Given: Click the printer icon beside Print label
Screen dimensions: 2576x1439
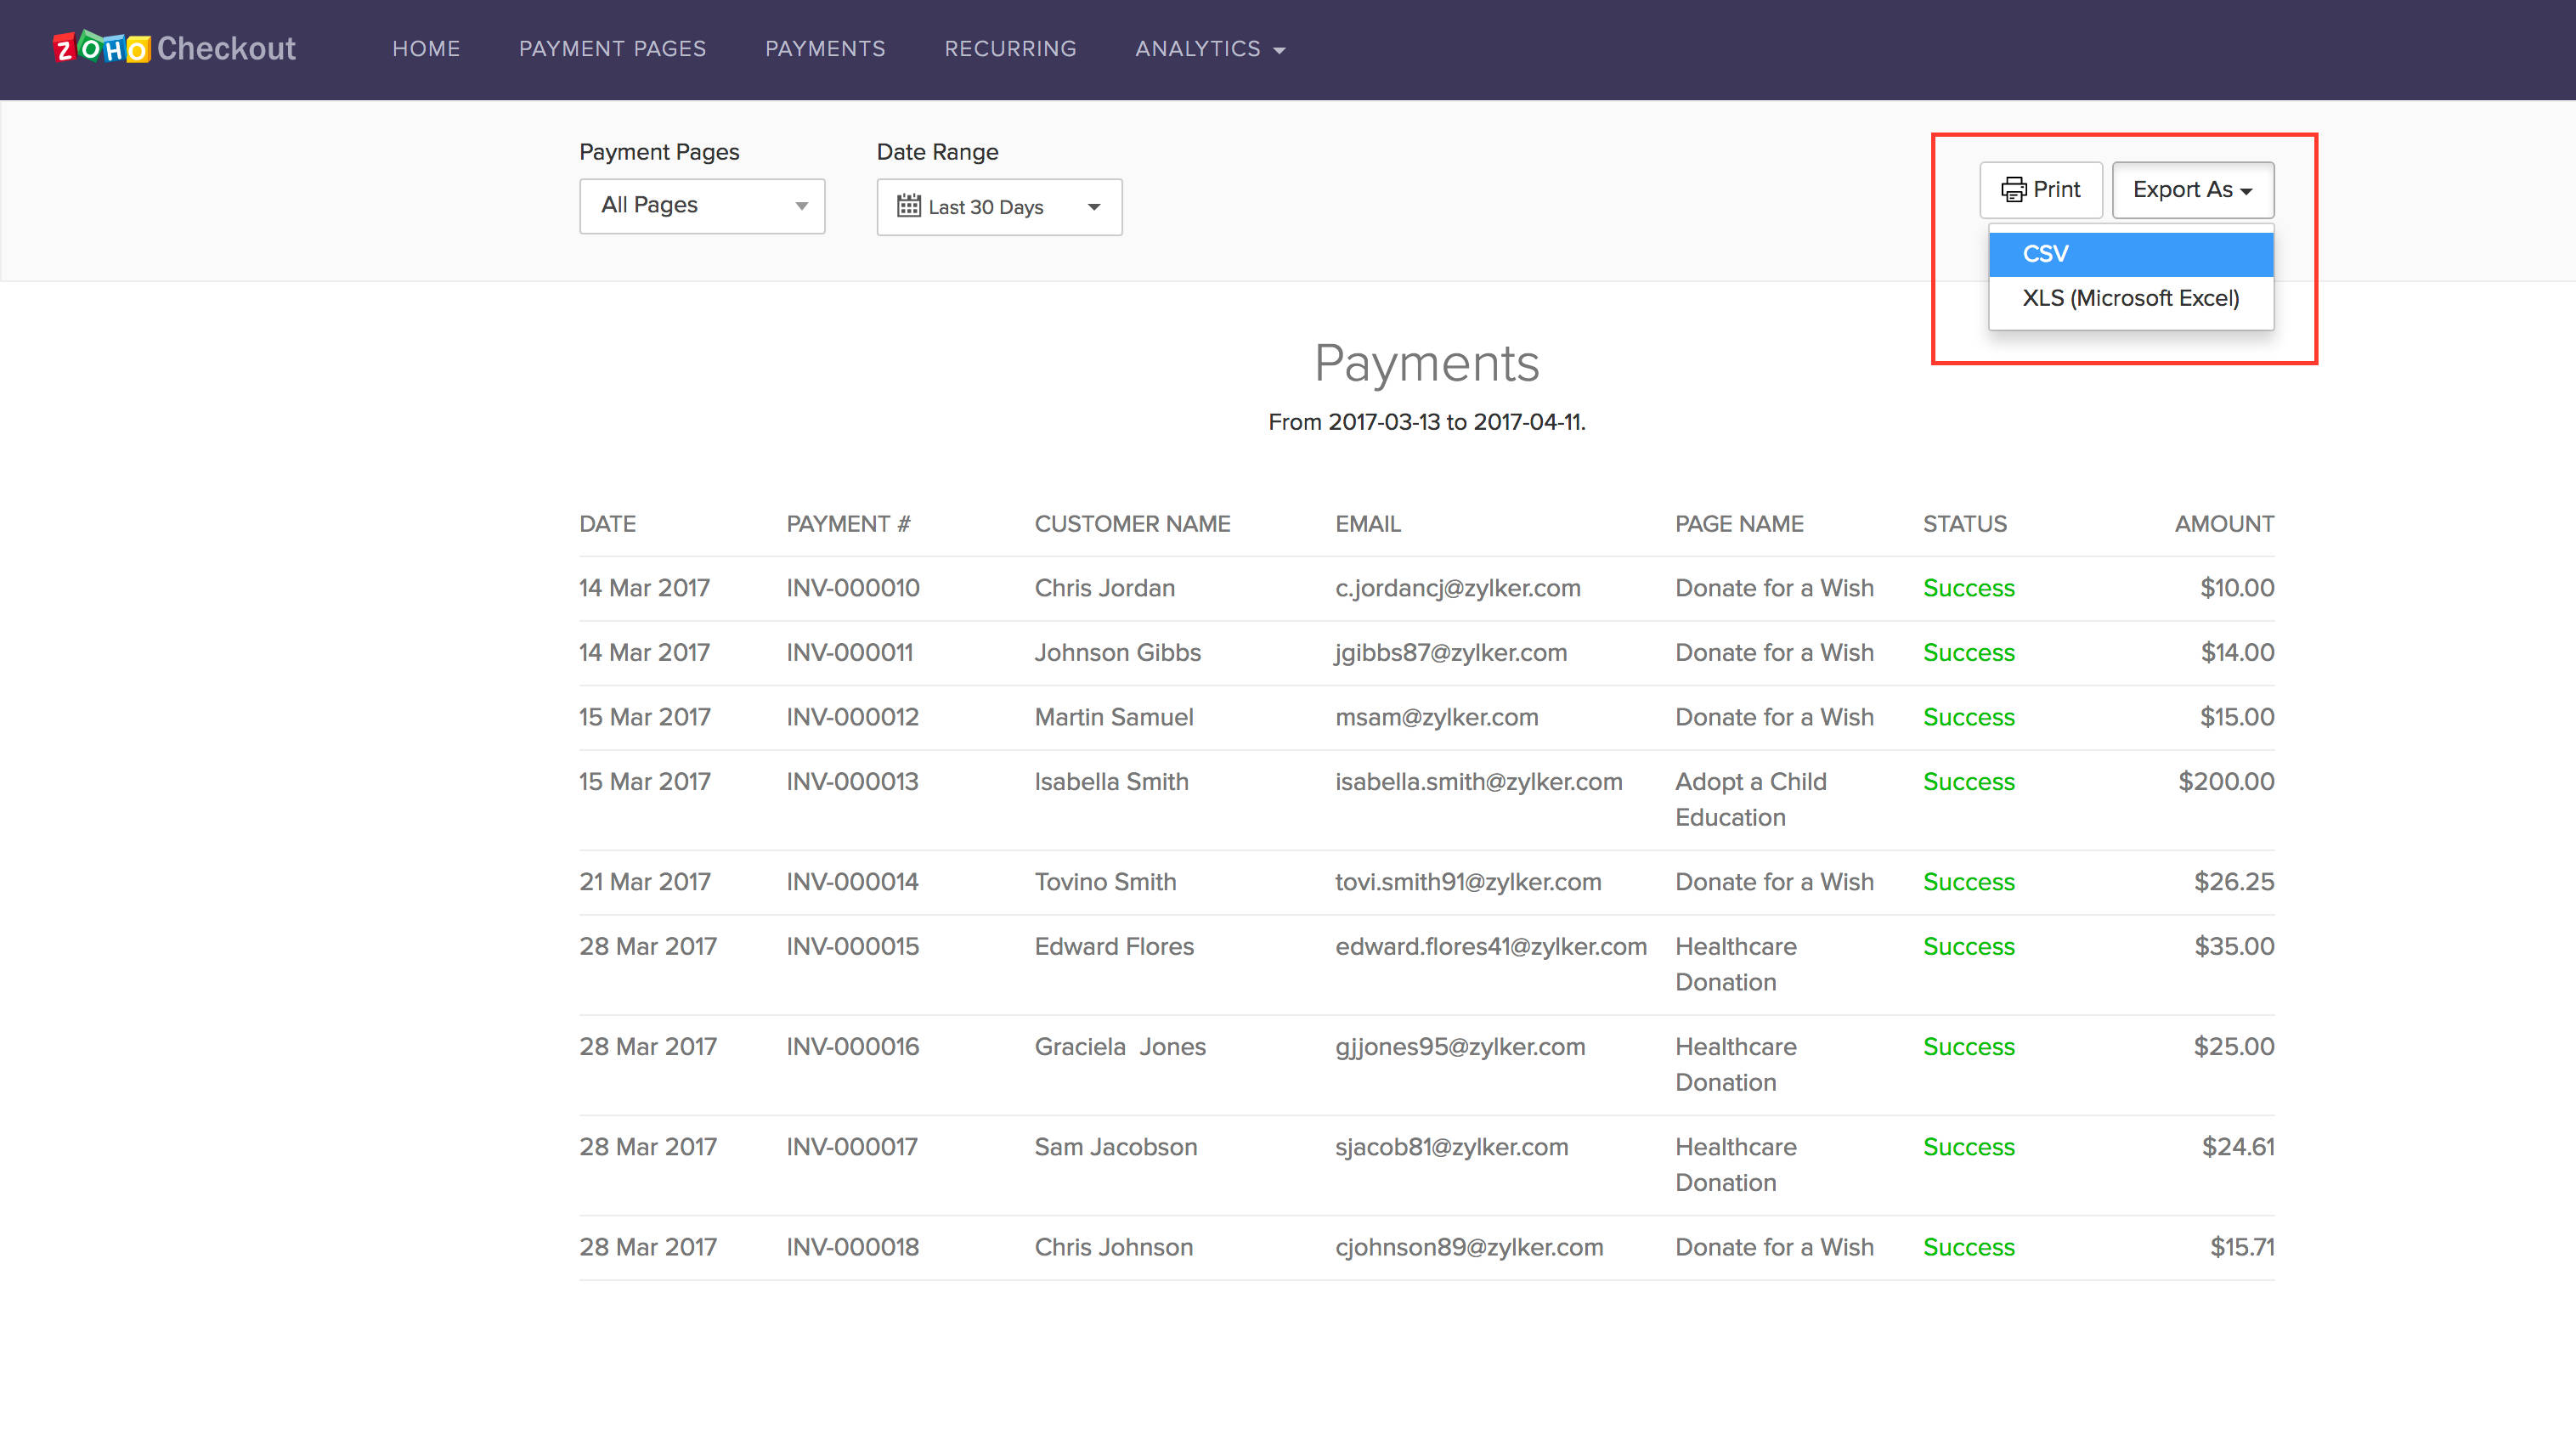Looking at the screenshot, I should click(x=2013, y=189).
